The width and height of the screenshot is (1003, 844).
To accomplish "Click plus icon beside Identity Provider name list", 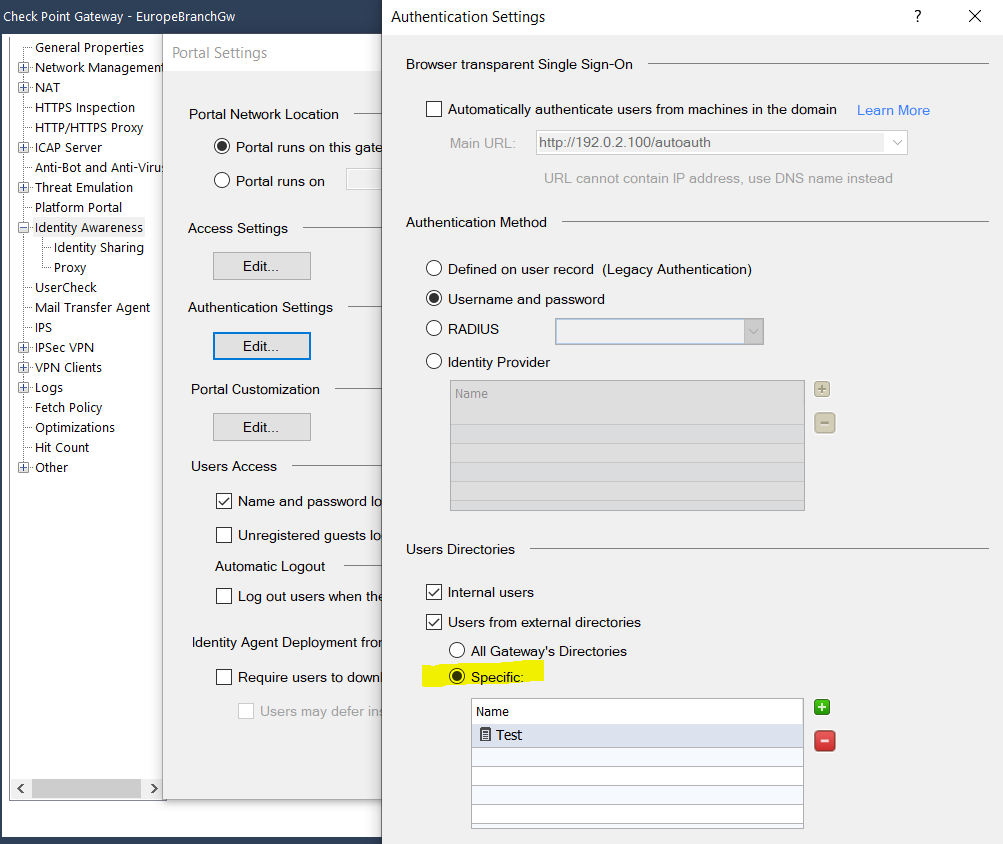I will pyautogui.click(x=821, y=388).
